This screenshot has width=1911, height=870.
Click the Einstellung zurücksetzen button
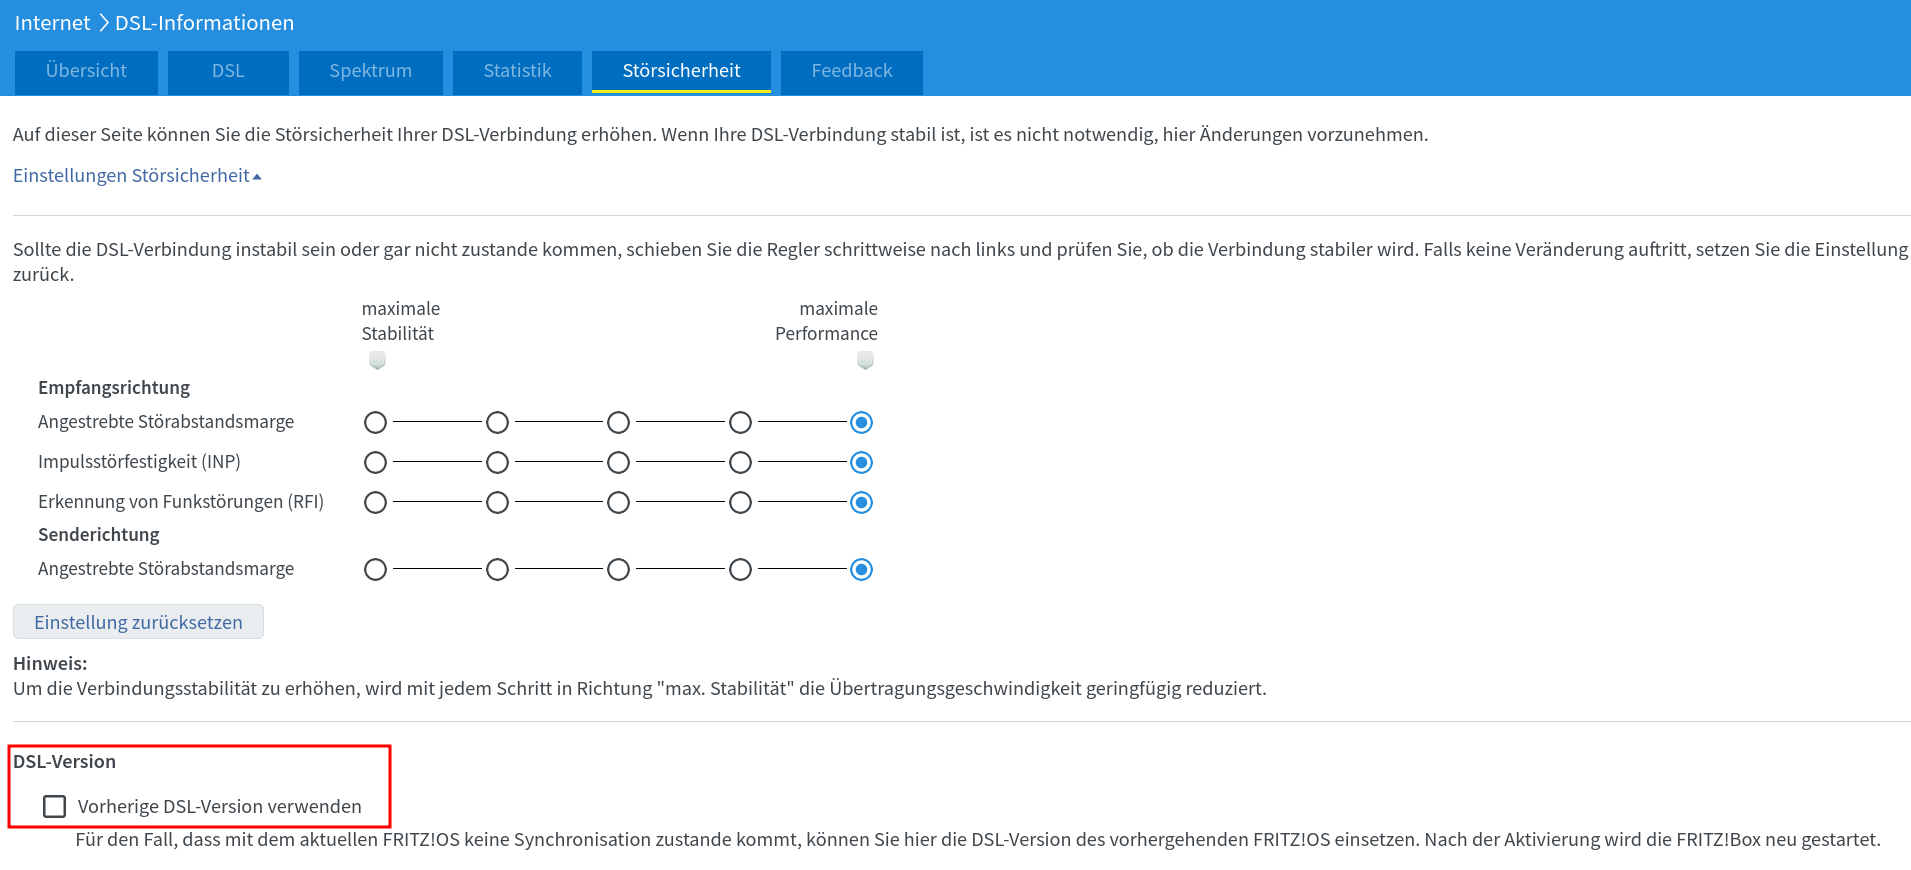138,622
